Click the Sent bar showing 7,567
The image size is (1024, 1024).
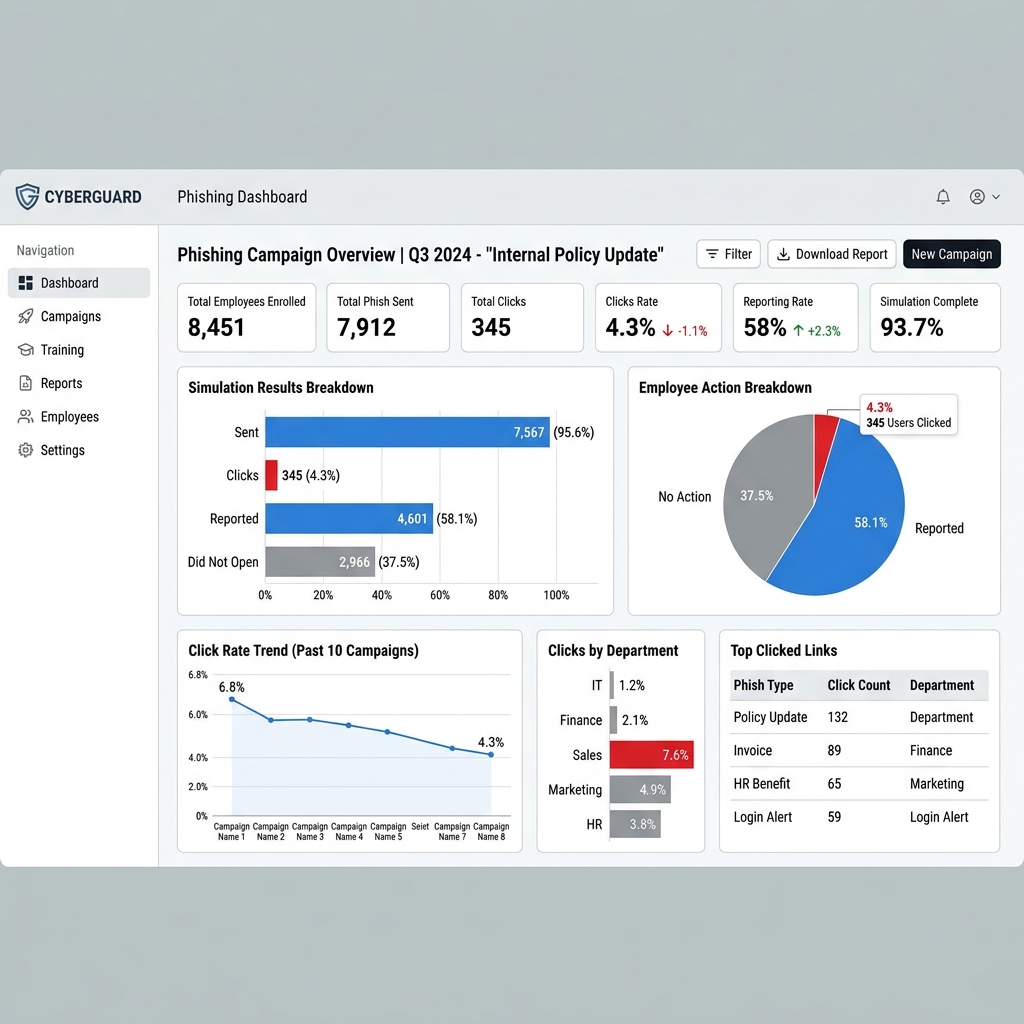[408, 432]
